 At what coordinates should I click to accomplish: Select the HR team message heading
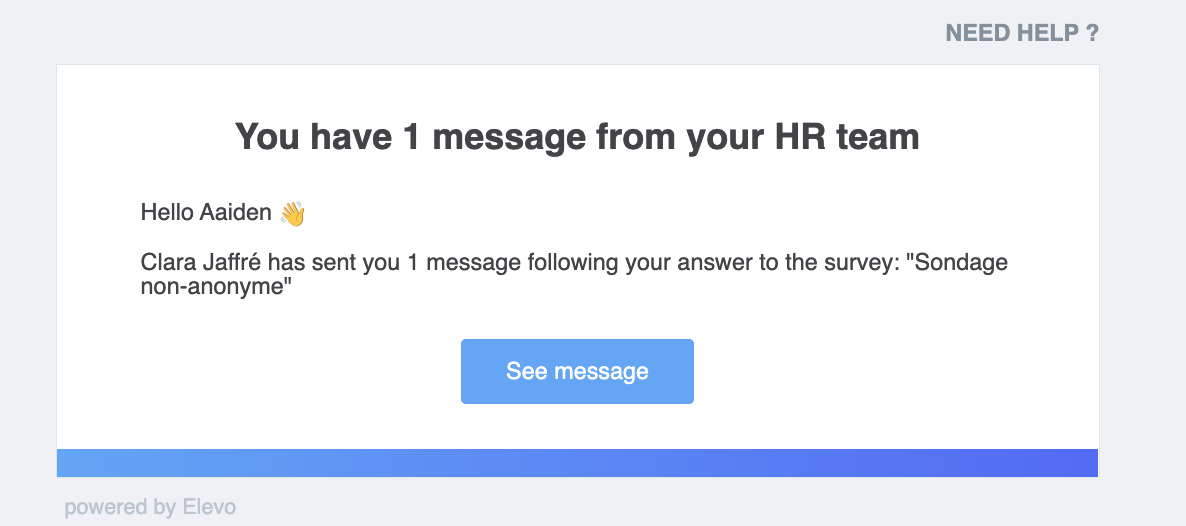(577, 137)
